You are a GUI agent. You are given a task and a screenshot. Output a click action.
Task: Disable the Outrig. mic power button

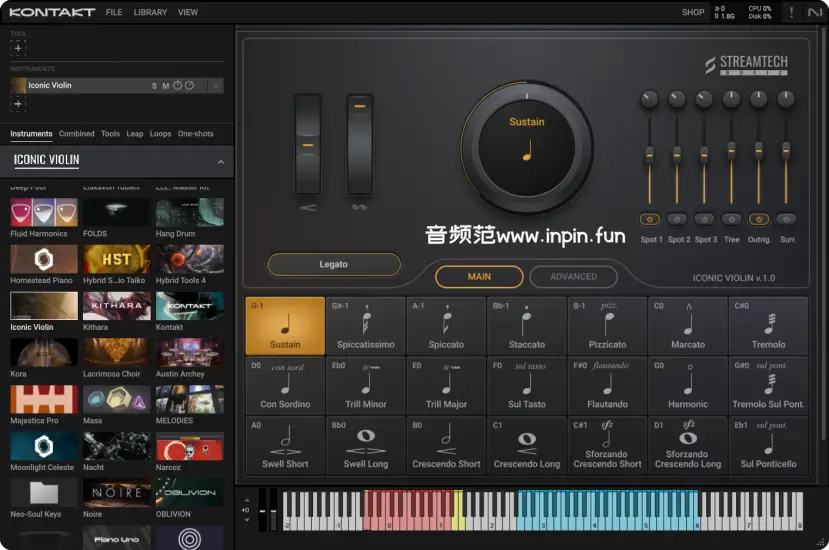click(759, 219)
